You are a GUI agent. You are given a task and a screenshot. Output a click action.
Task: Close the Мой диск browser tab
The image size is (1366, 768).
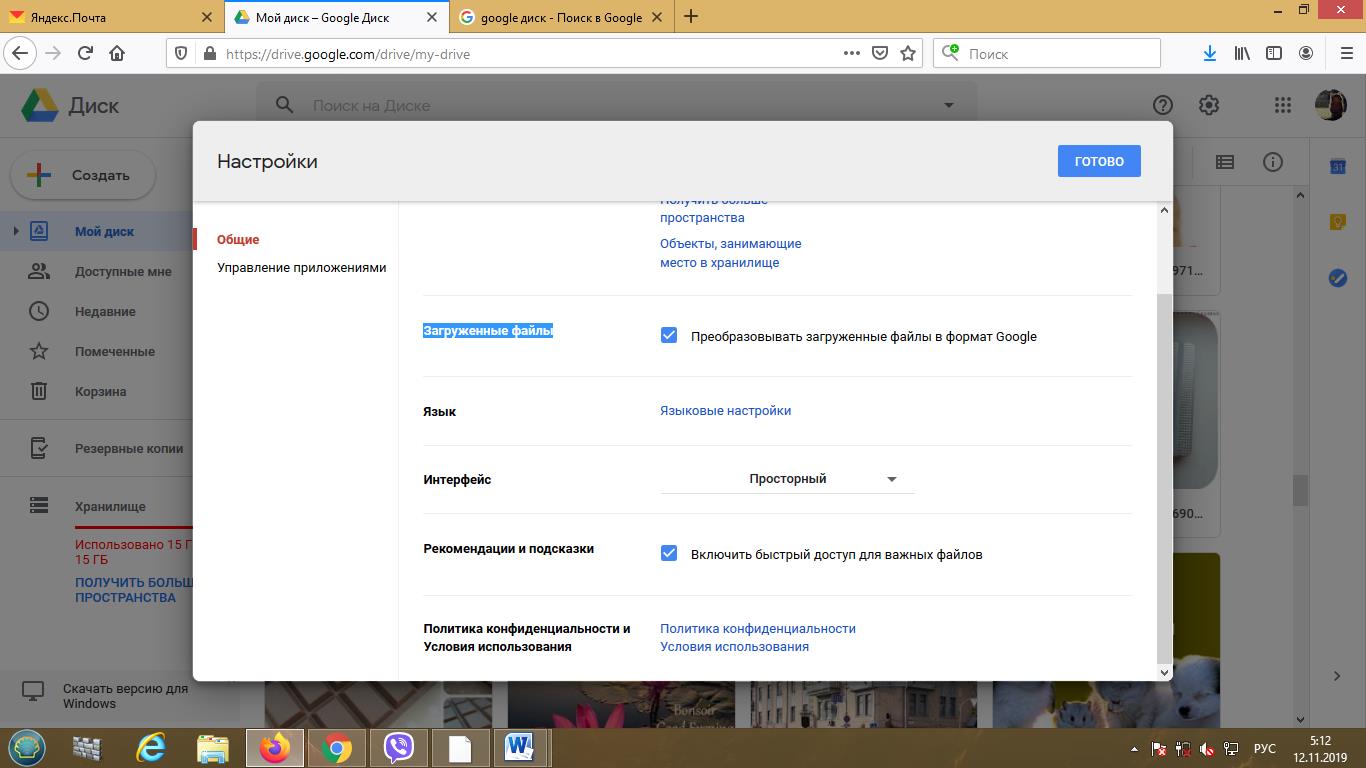point(432,17)
